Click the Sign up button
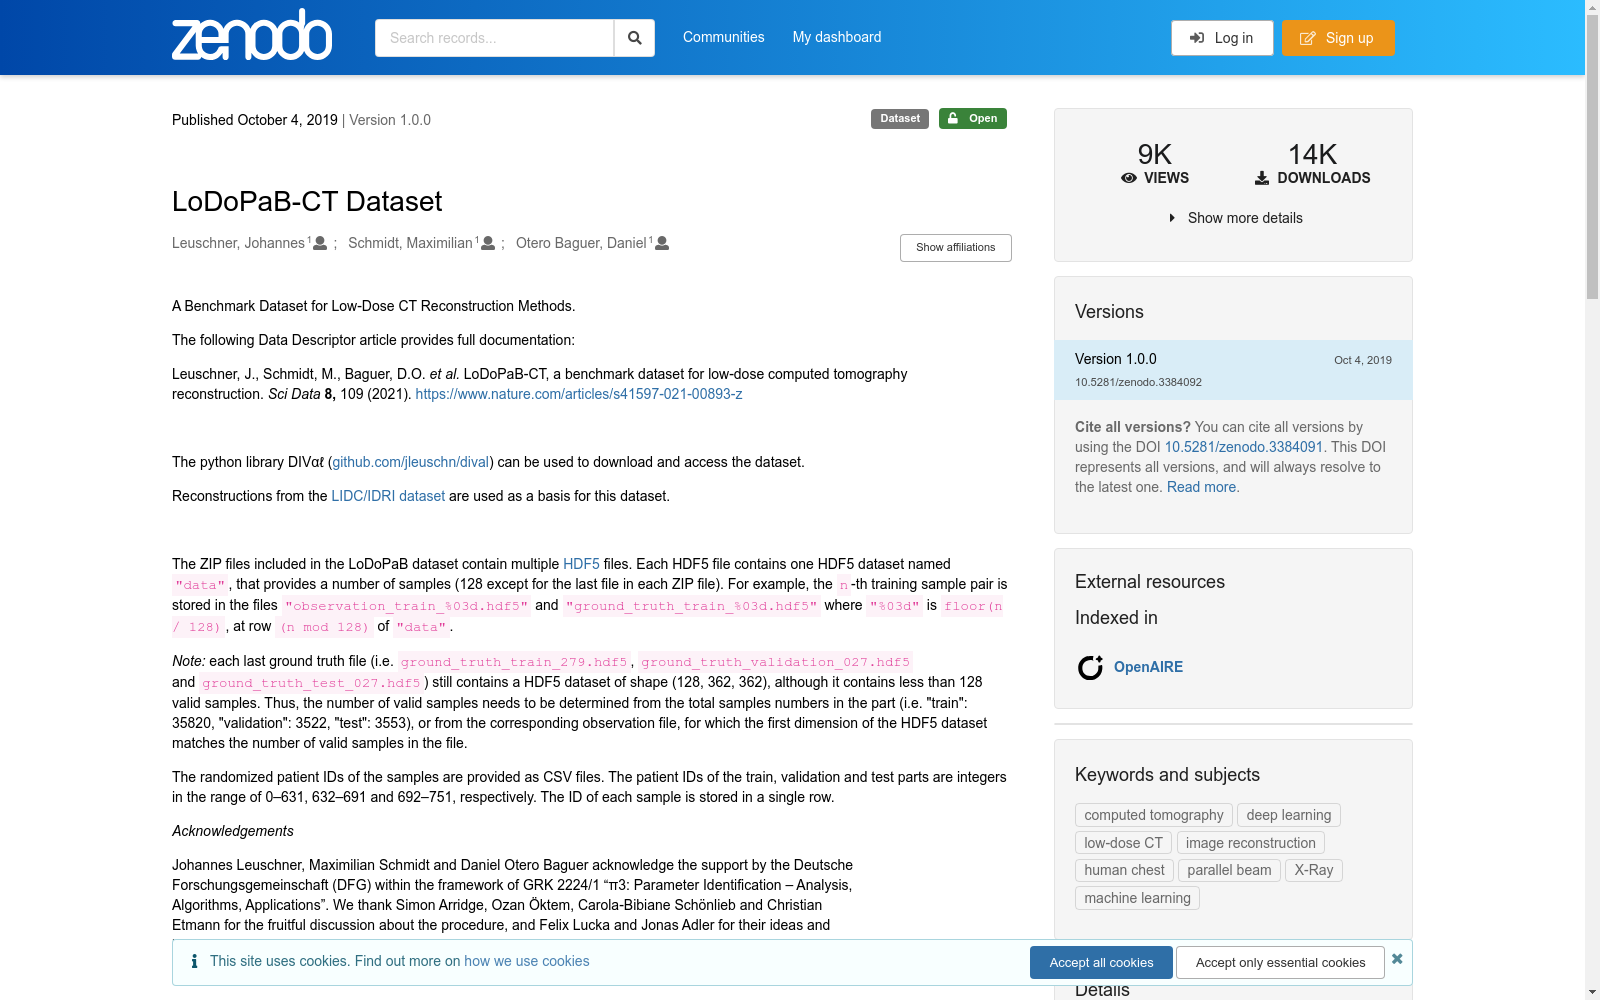The height and width of the screenshot is (1000, 1600). (x=1338, y=38)
